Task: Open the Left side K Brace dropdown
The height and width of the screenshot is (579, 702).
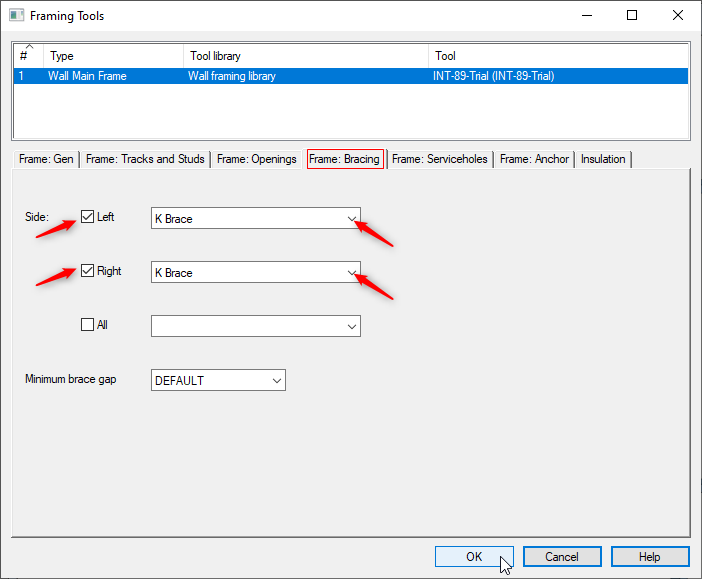Action: coord(255,218)
